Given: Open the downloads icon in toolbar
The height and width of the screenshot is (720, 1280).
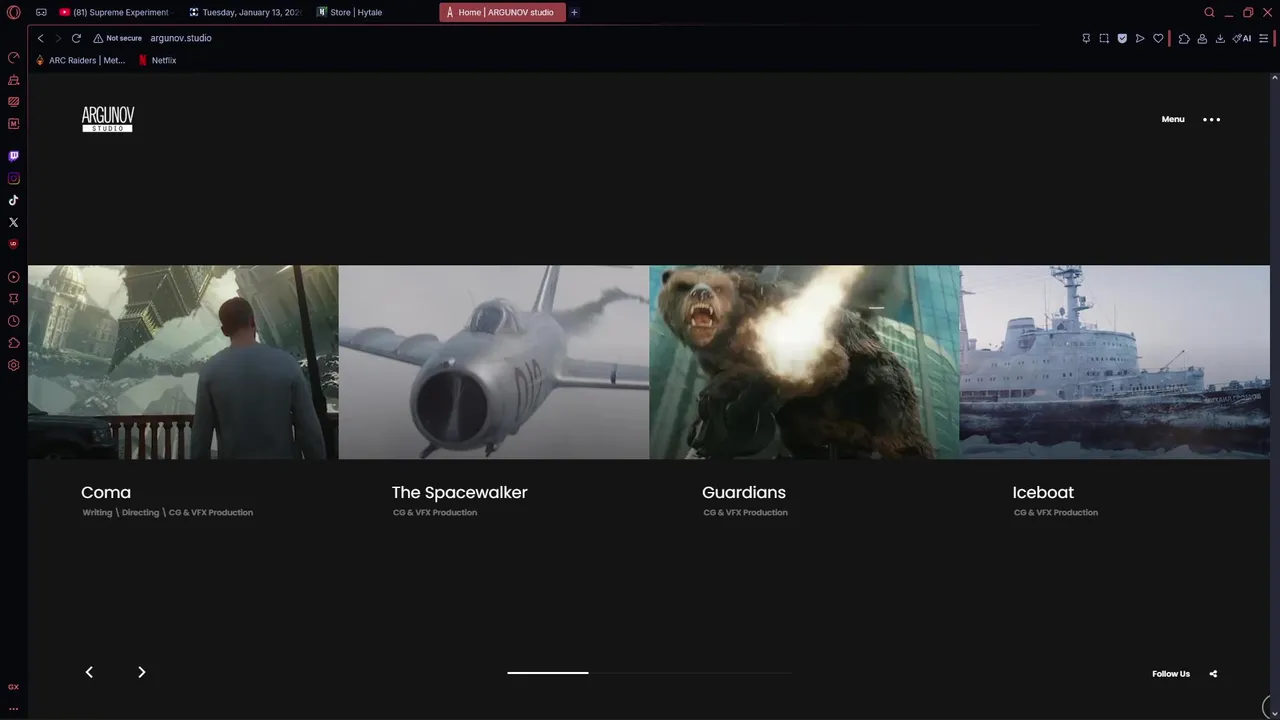Looking at the screenshot, I should [x=1220, y=38].
